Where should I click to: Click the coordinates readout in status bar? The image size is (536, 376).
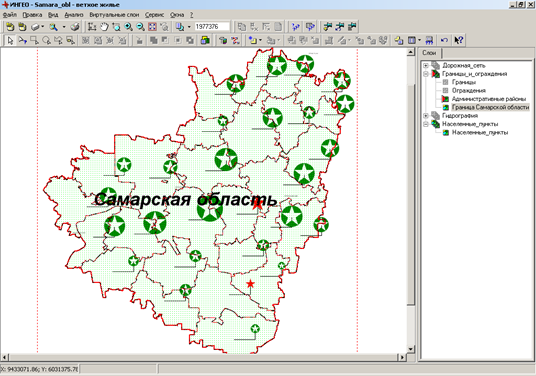(40, 369)
